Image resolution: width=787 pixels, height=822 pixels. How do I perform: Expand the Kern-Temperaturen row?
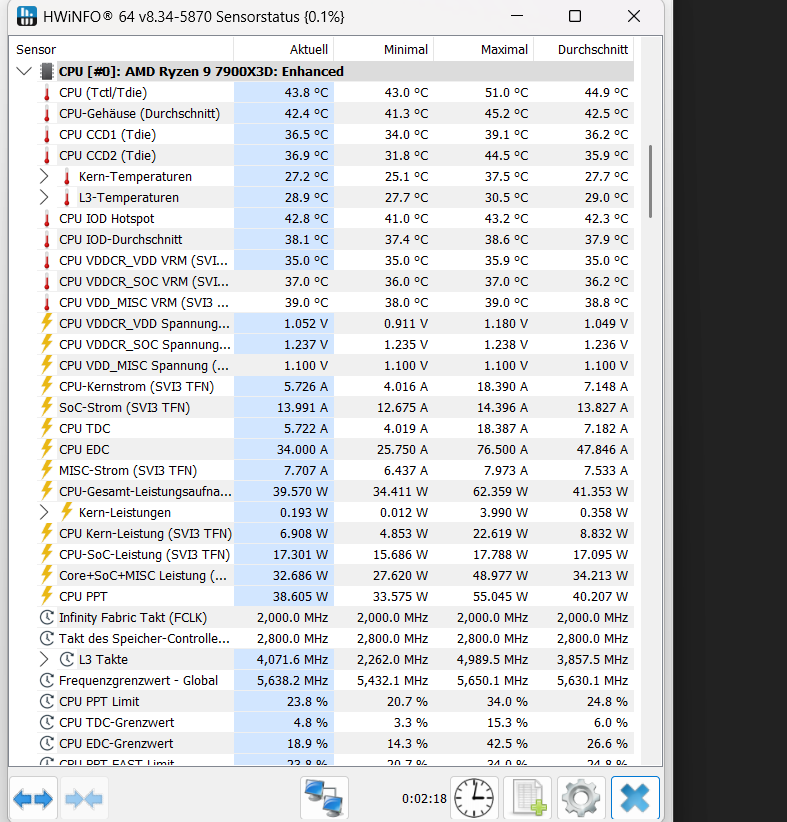tap(44, 177)
